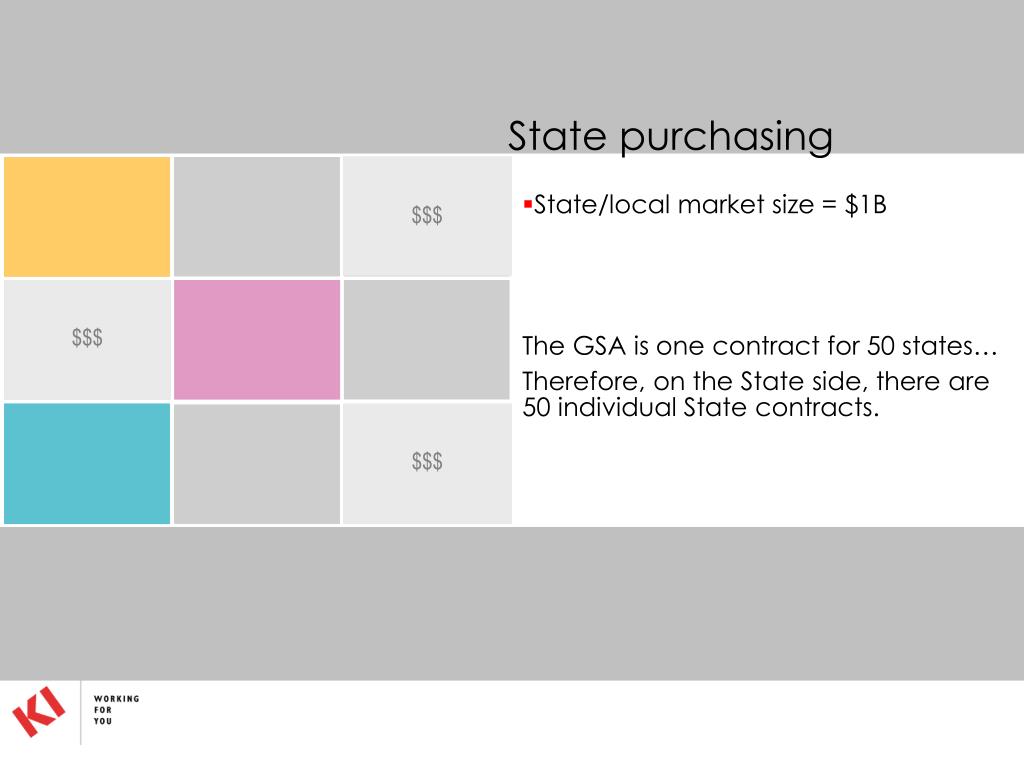This screenshot has height=768, width=1024.
Task: Click the $1B amount text
Action: (865, 205)
